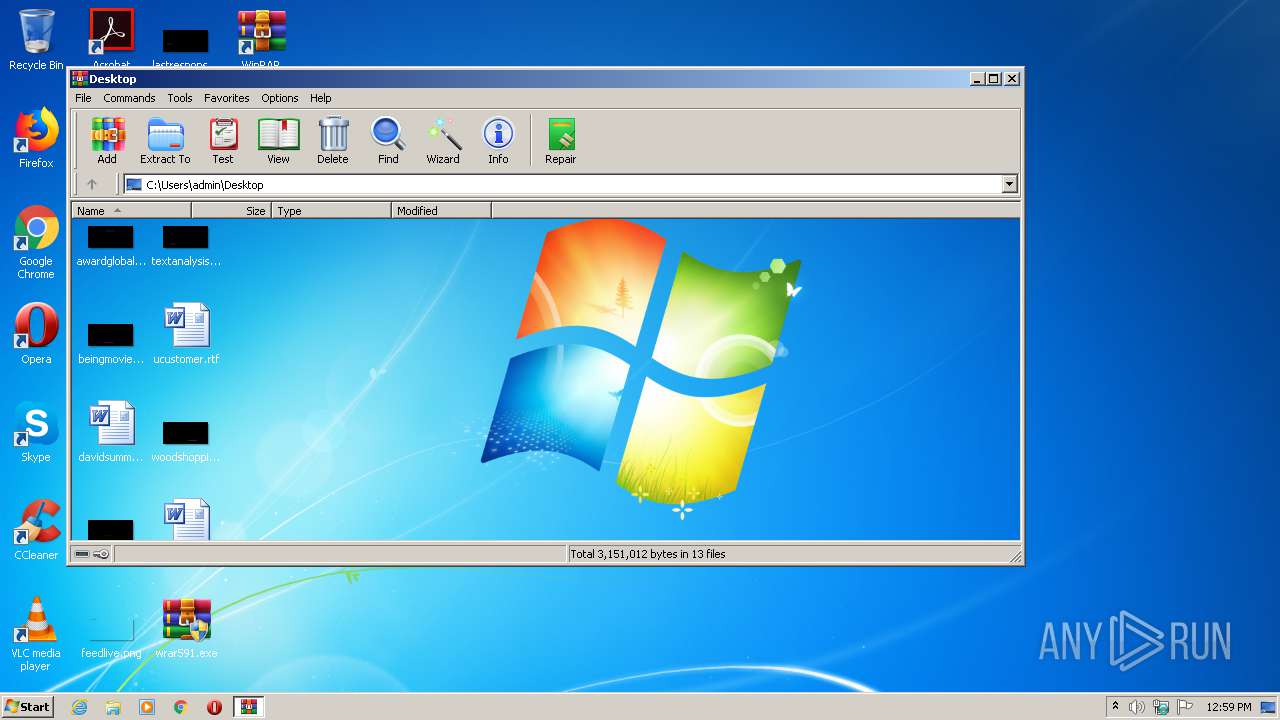The height and width of the screenshot is (720, 1280).
Task: Open the Wizard tool
Action: 443,140
